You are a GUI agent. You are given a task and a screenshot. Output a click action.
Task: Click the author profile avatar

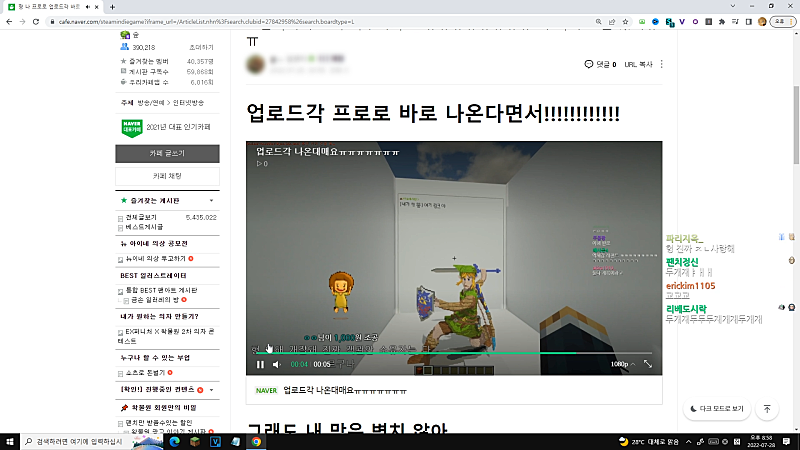click(256, 64)
